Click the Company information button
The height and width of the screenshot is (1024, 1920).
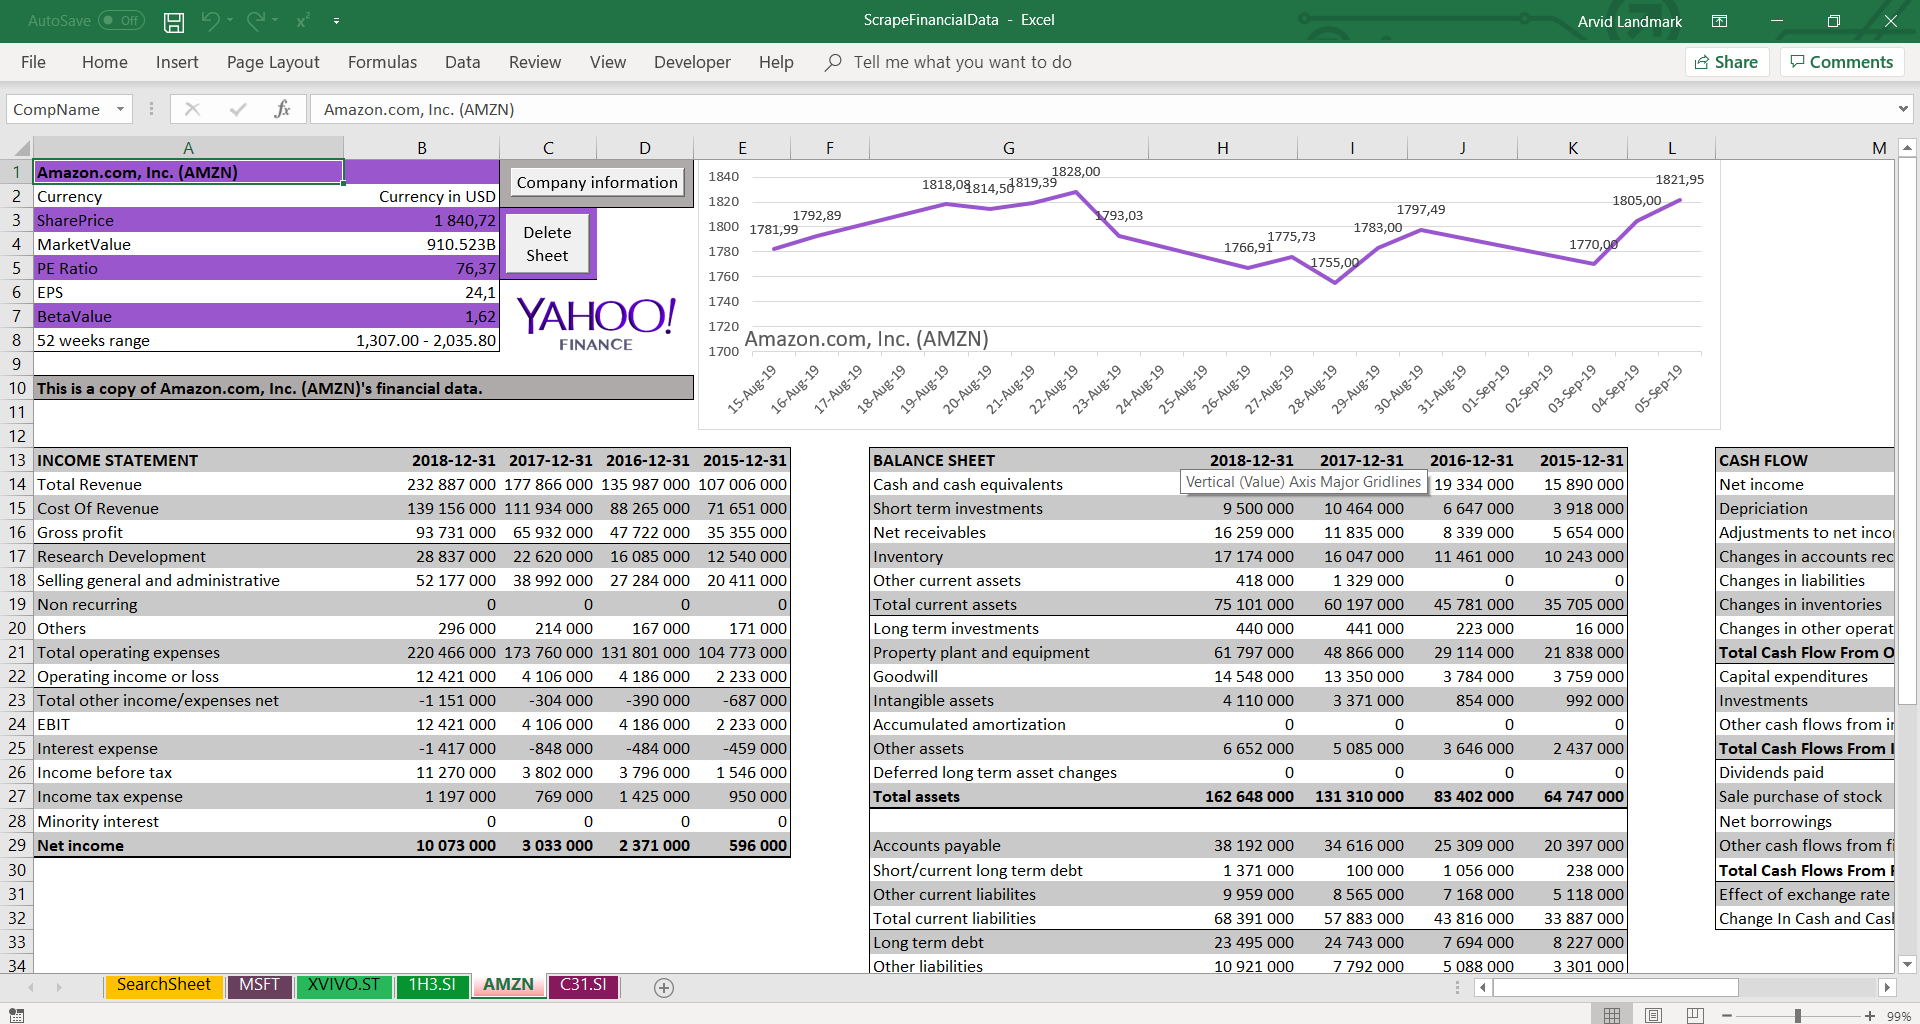pos(596,182)
